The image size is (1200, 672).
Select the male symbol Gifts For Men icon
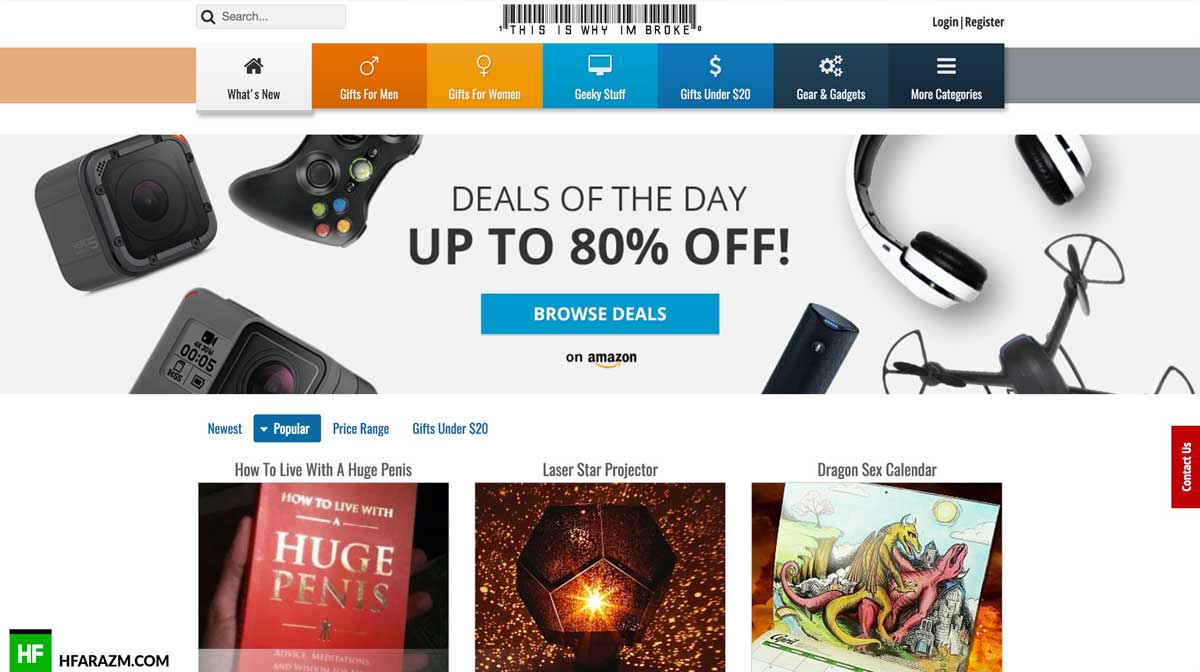pos(369,66)
